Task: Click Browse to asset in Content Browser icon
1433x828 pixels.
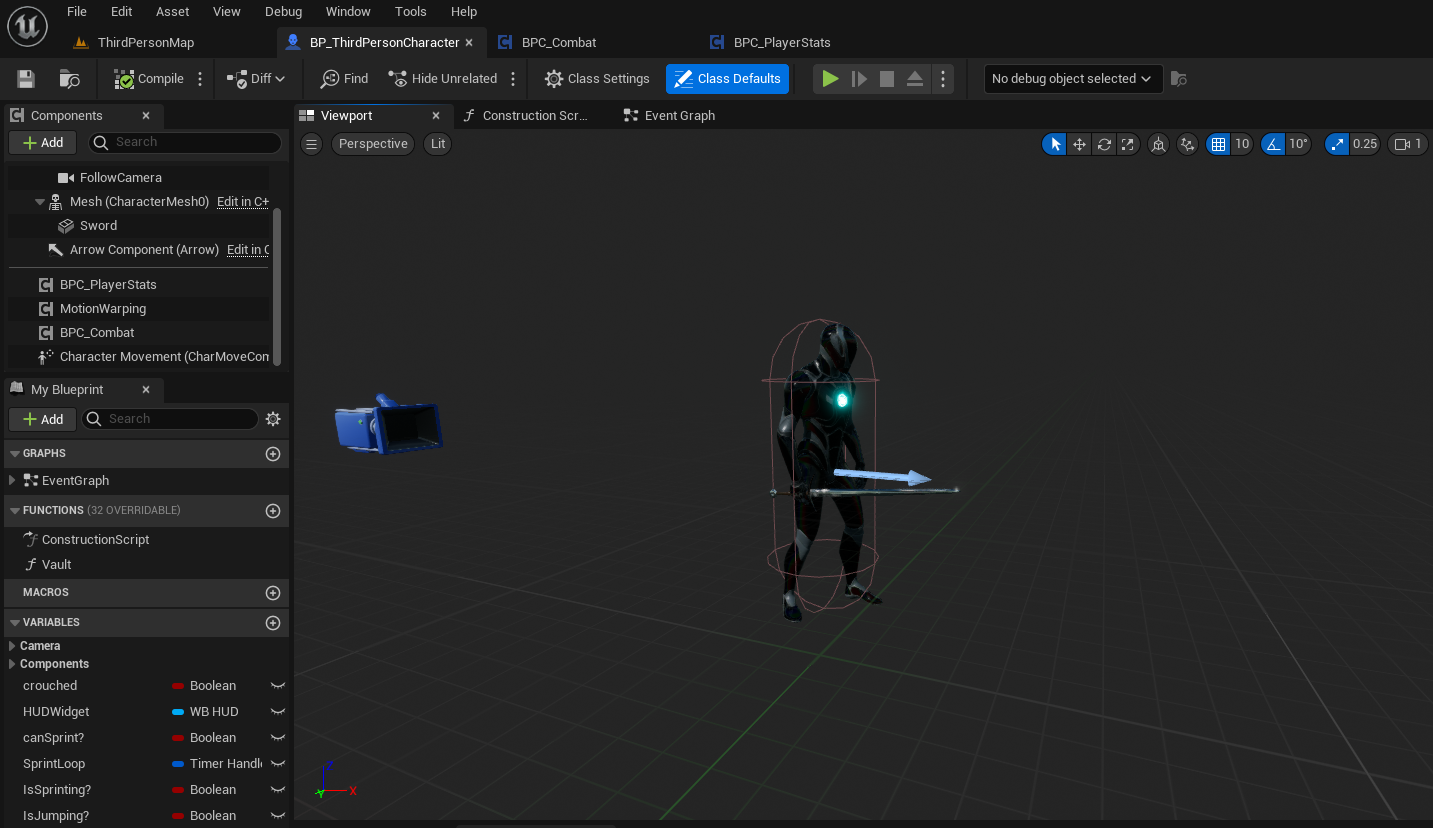Action: pos(70,79)
